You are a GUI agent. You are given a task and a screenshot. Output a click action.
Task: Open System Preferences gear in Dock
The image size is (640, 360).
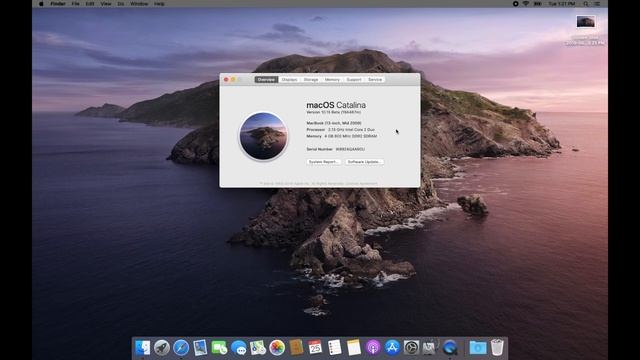point(411,348)
